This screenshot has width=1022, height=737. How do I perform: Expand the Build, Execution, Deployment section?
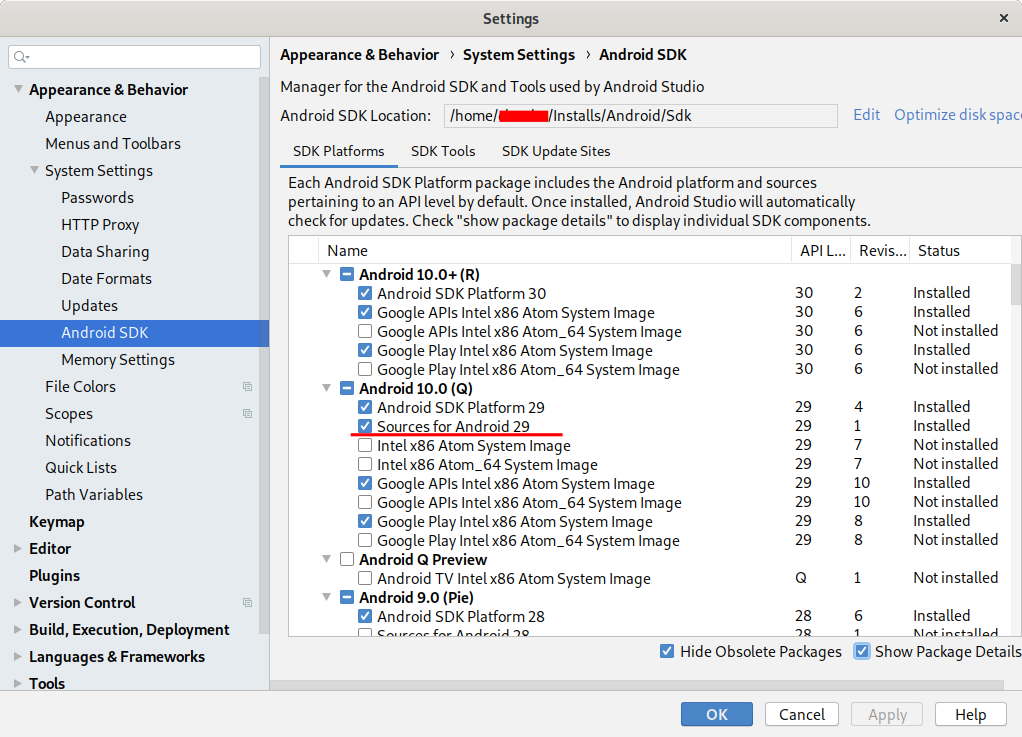coord(16,630)
